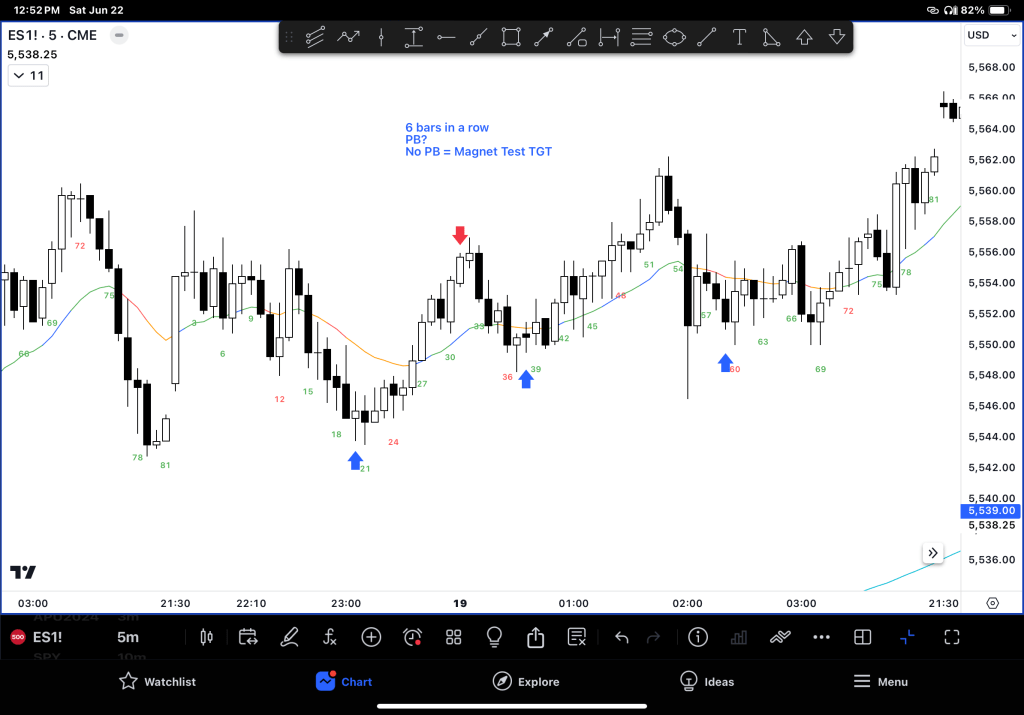The width and height of the screenshot is (1024, 715).
Task: Select the Text drawing tool
Action: point(740,38)
